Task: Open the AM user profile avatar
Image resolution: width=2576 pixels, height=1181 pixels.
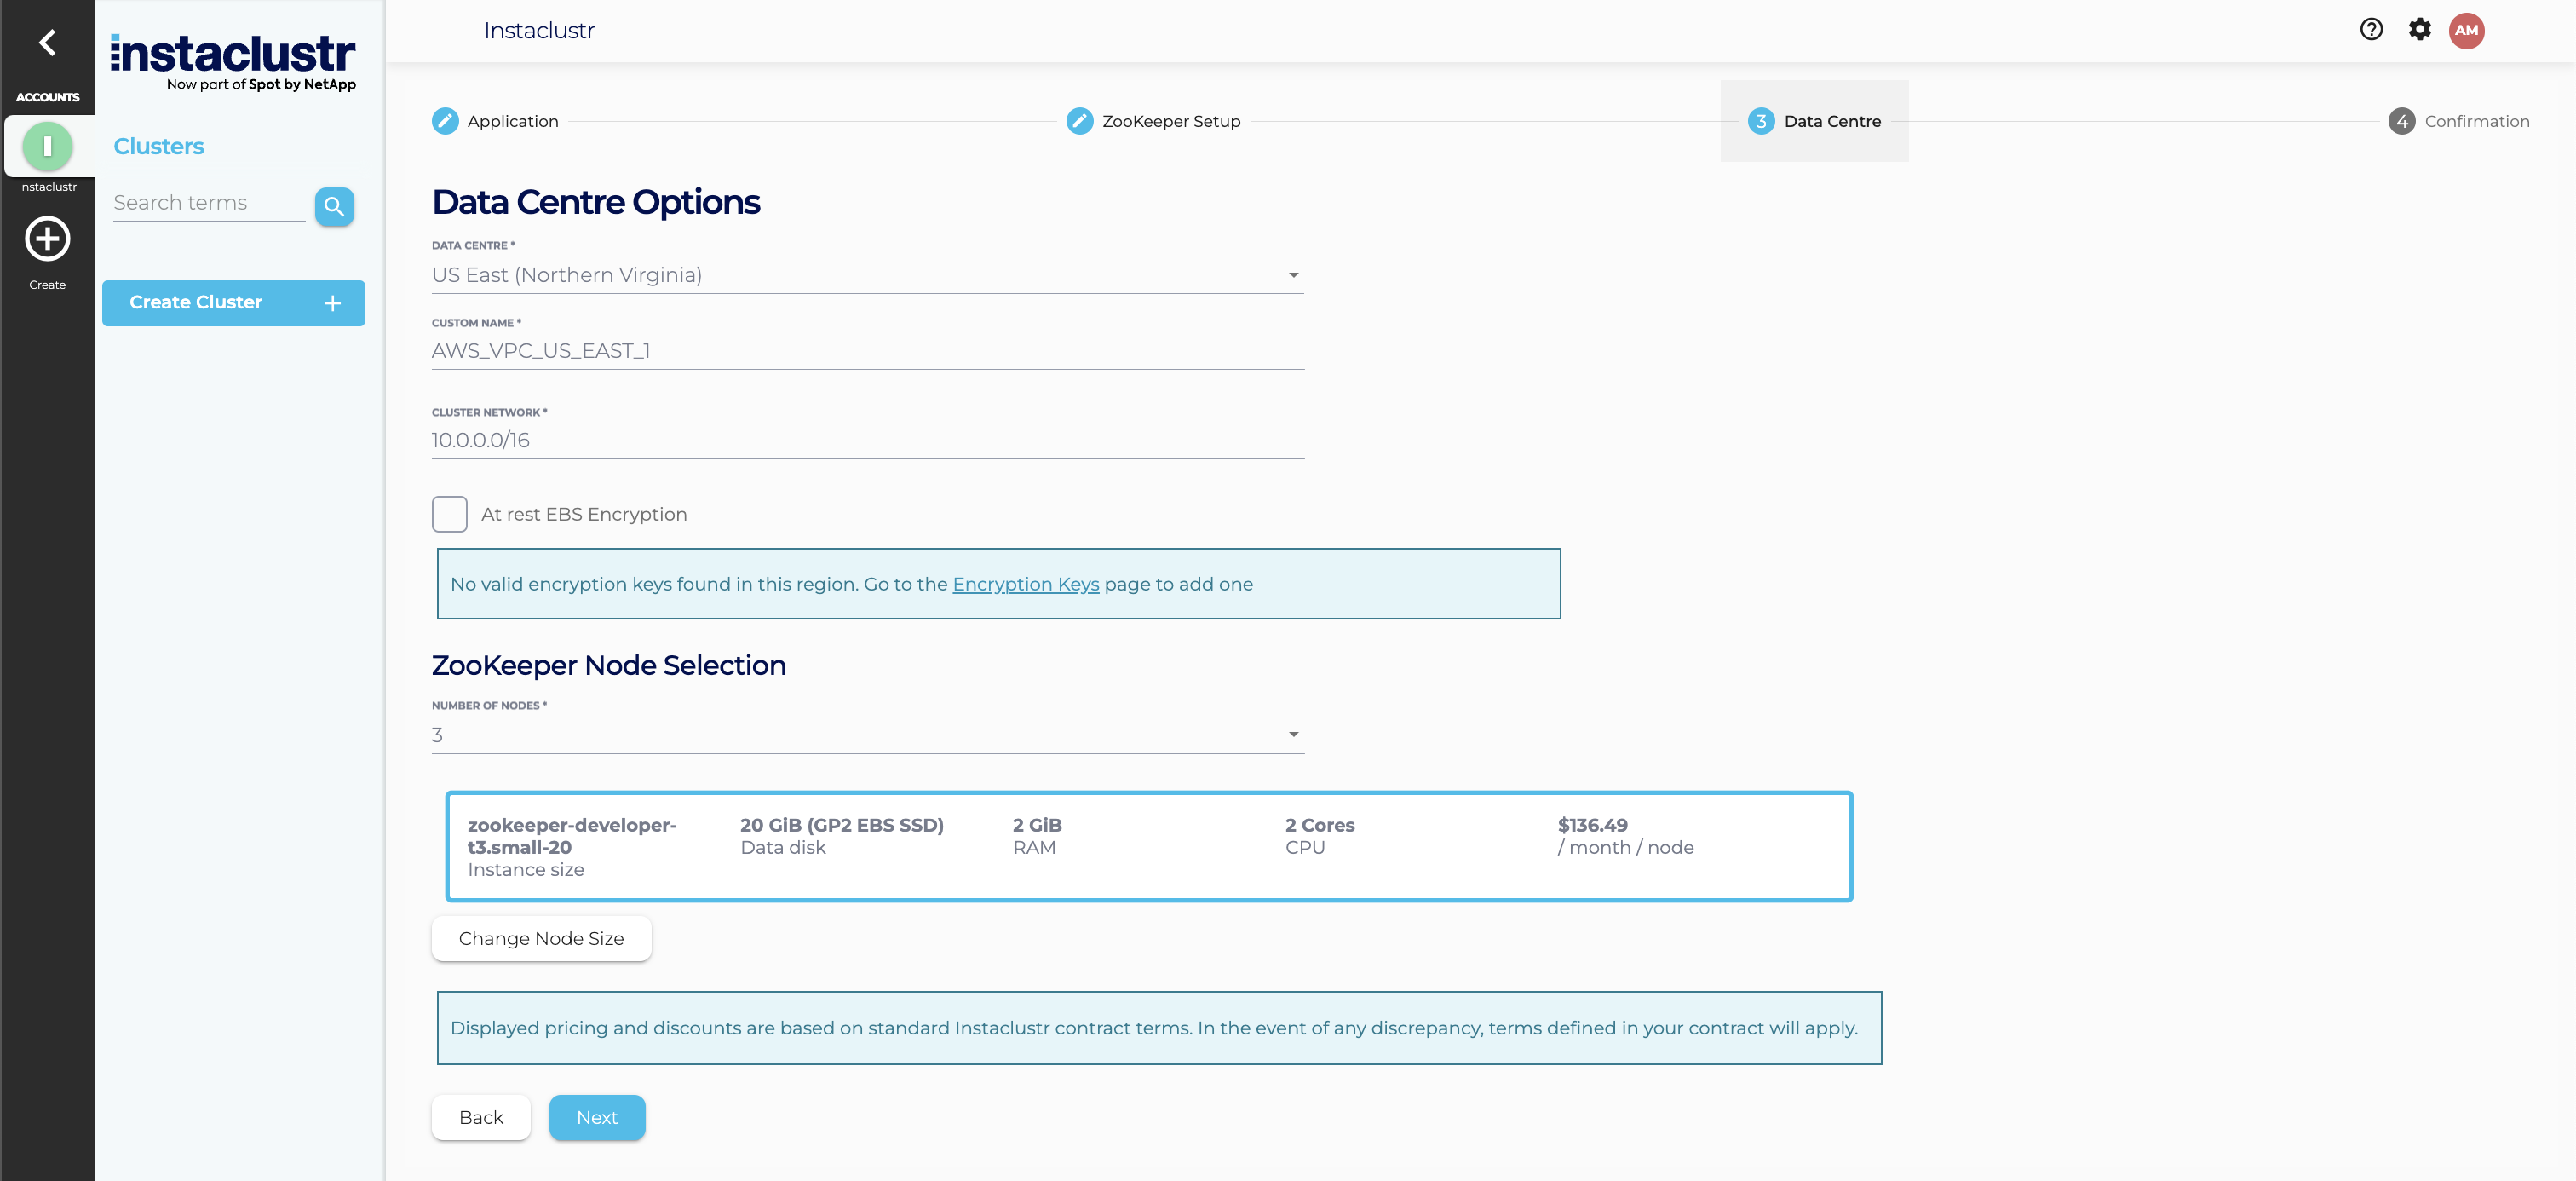Action: (x=2466, y=30)
